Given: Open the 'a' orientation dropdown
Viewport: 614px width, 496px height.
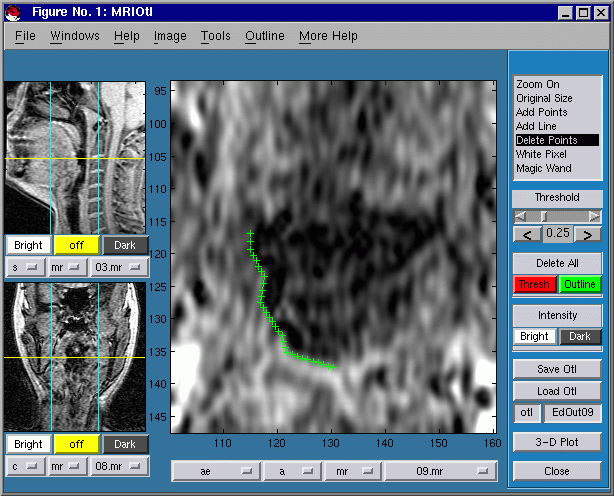Looking at the screenshot, I should (x=293, y=471).
